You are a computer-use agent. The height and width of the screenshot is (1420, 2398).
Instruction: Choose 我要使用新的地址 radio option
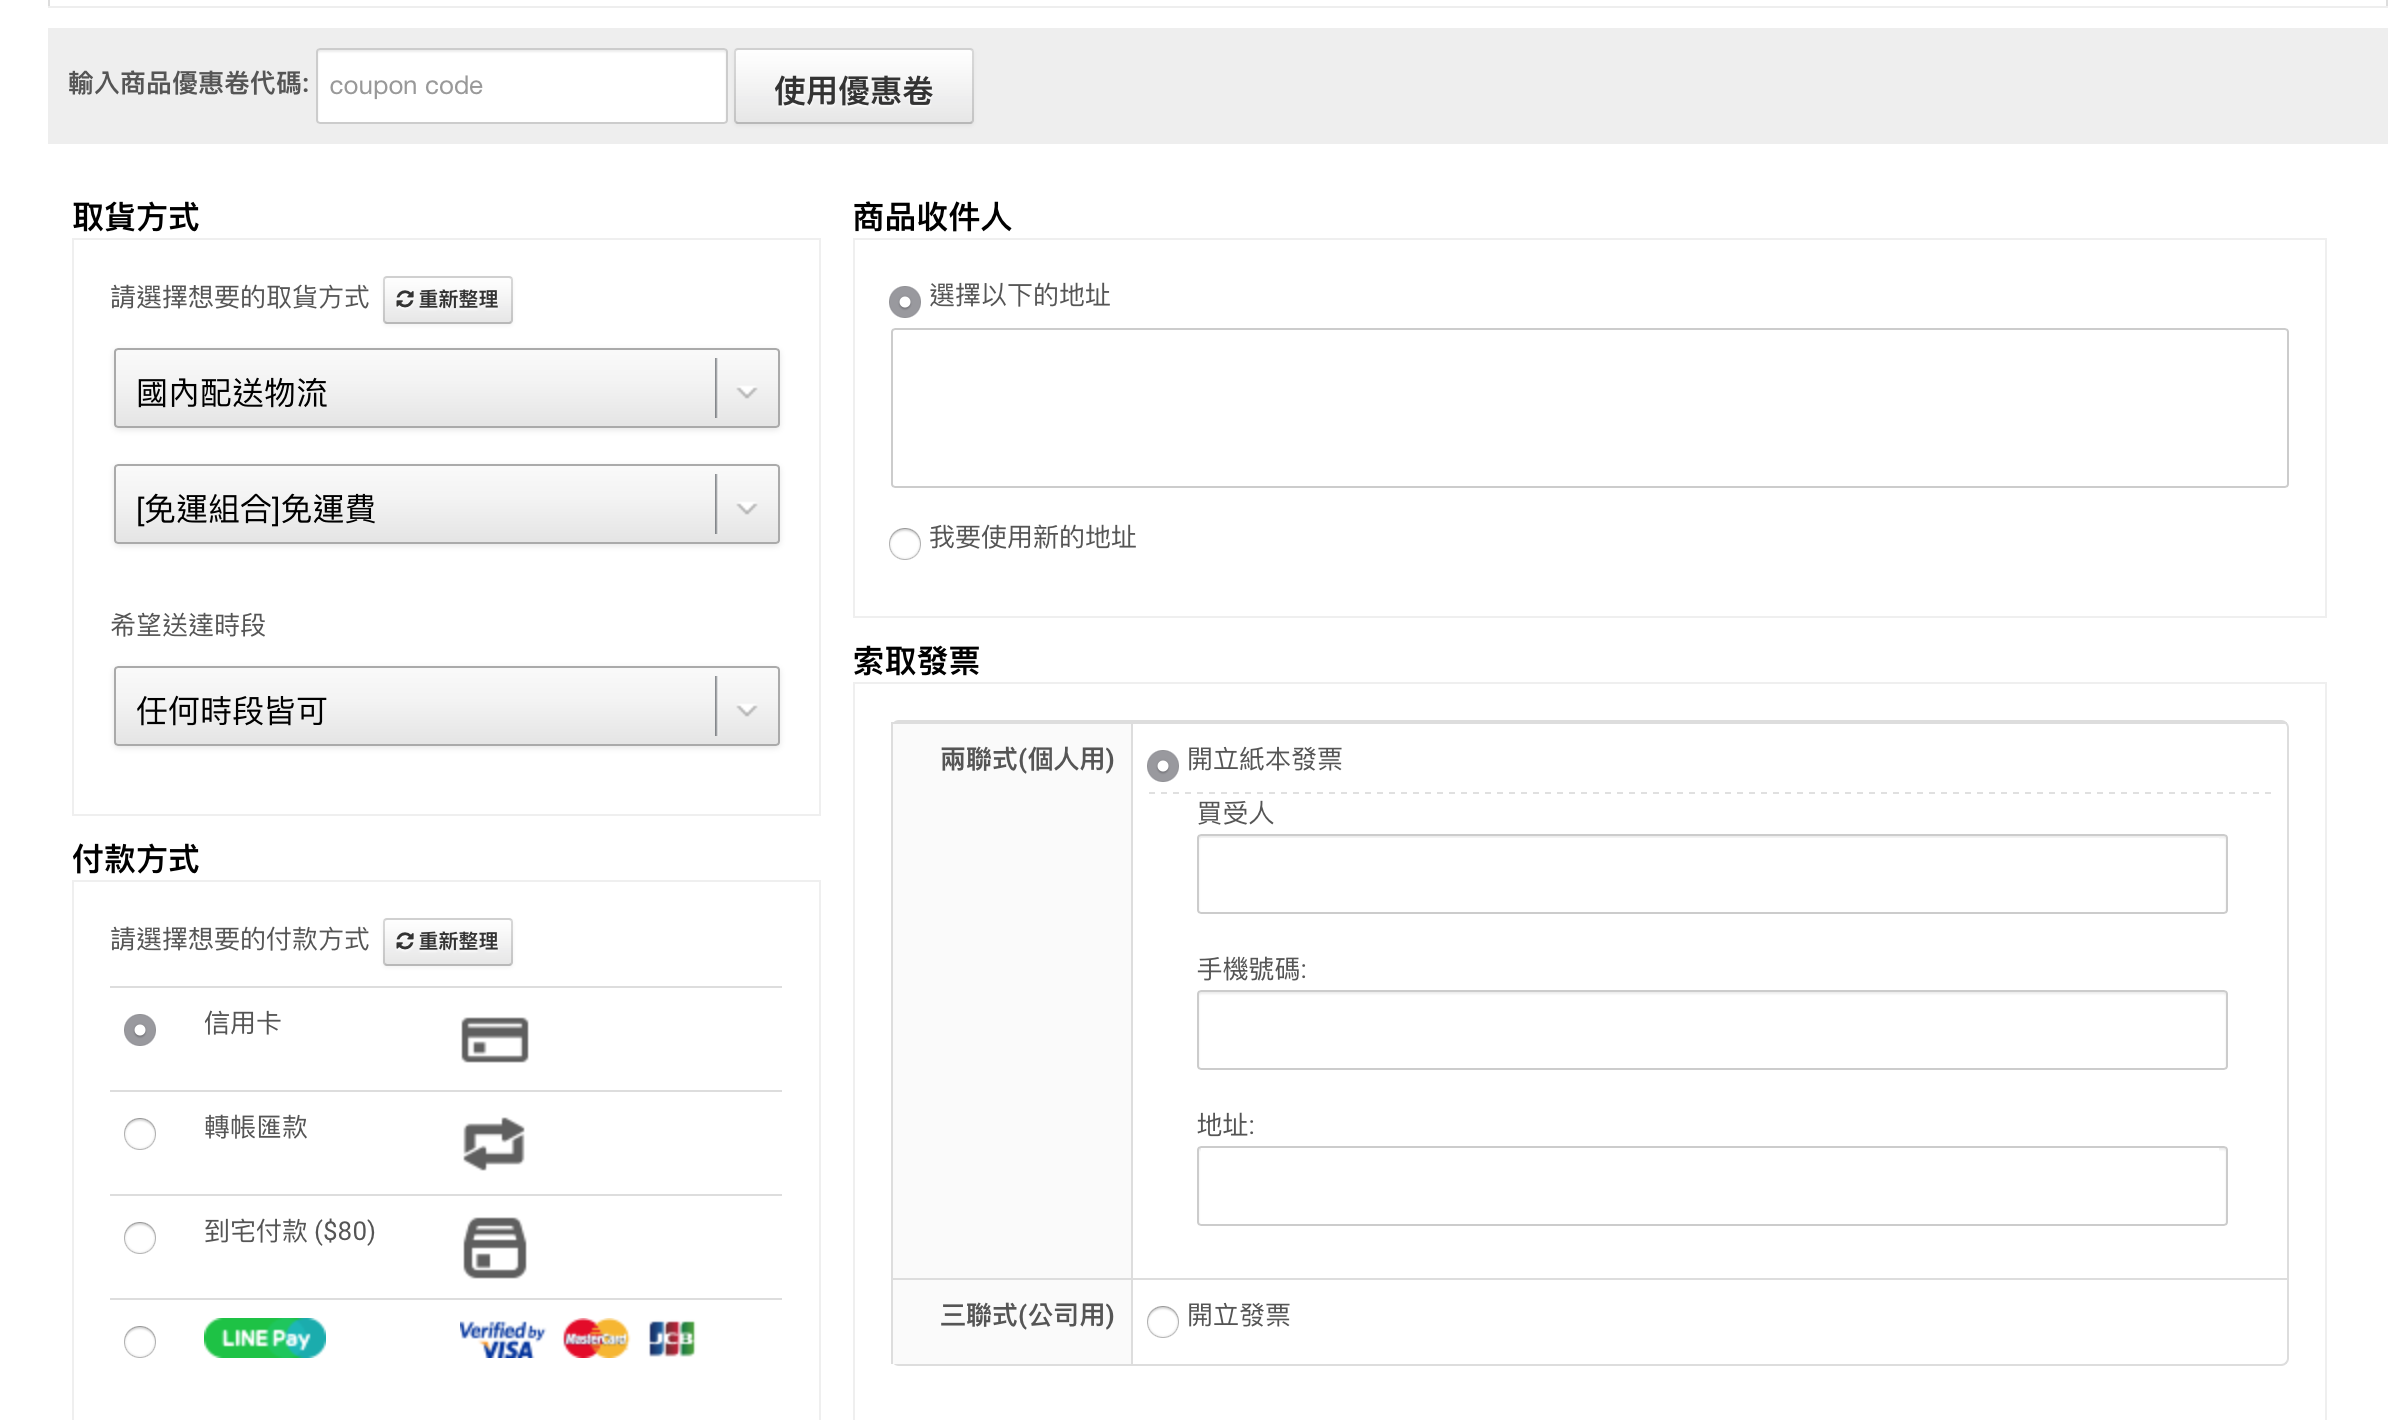pos(905,544)
